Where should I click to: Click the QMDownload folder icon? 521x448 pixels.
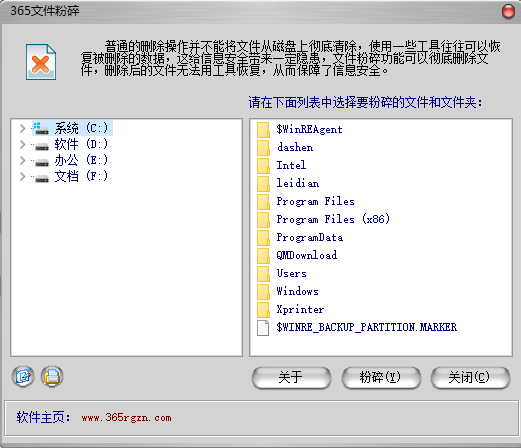[x=263, y=256]
